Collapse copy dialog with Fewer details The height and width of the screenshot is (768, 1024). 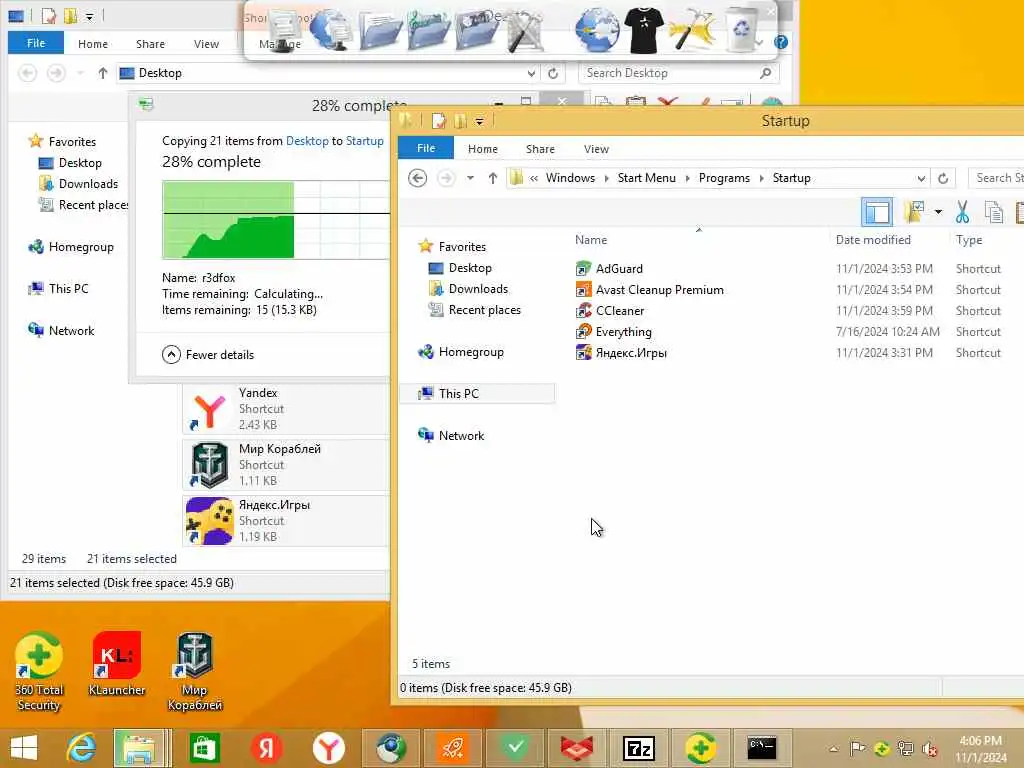pos(208,355)
